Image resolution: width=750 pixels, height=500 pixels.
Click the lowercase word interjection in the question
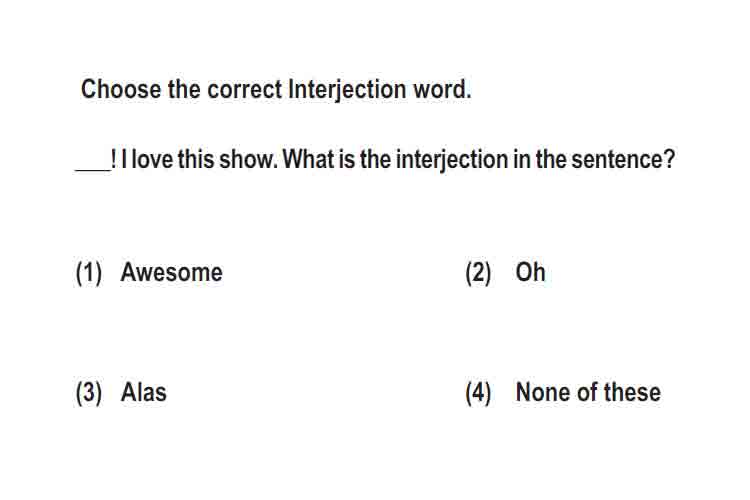[x=452, y=160]
